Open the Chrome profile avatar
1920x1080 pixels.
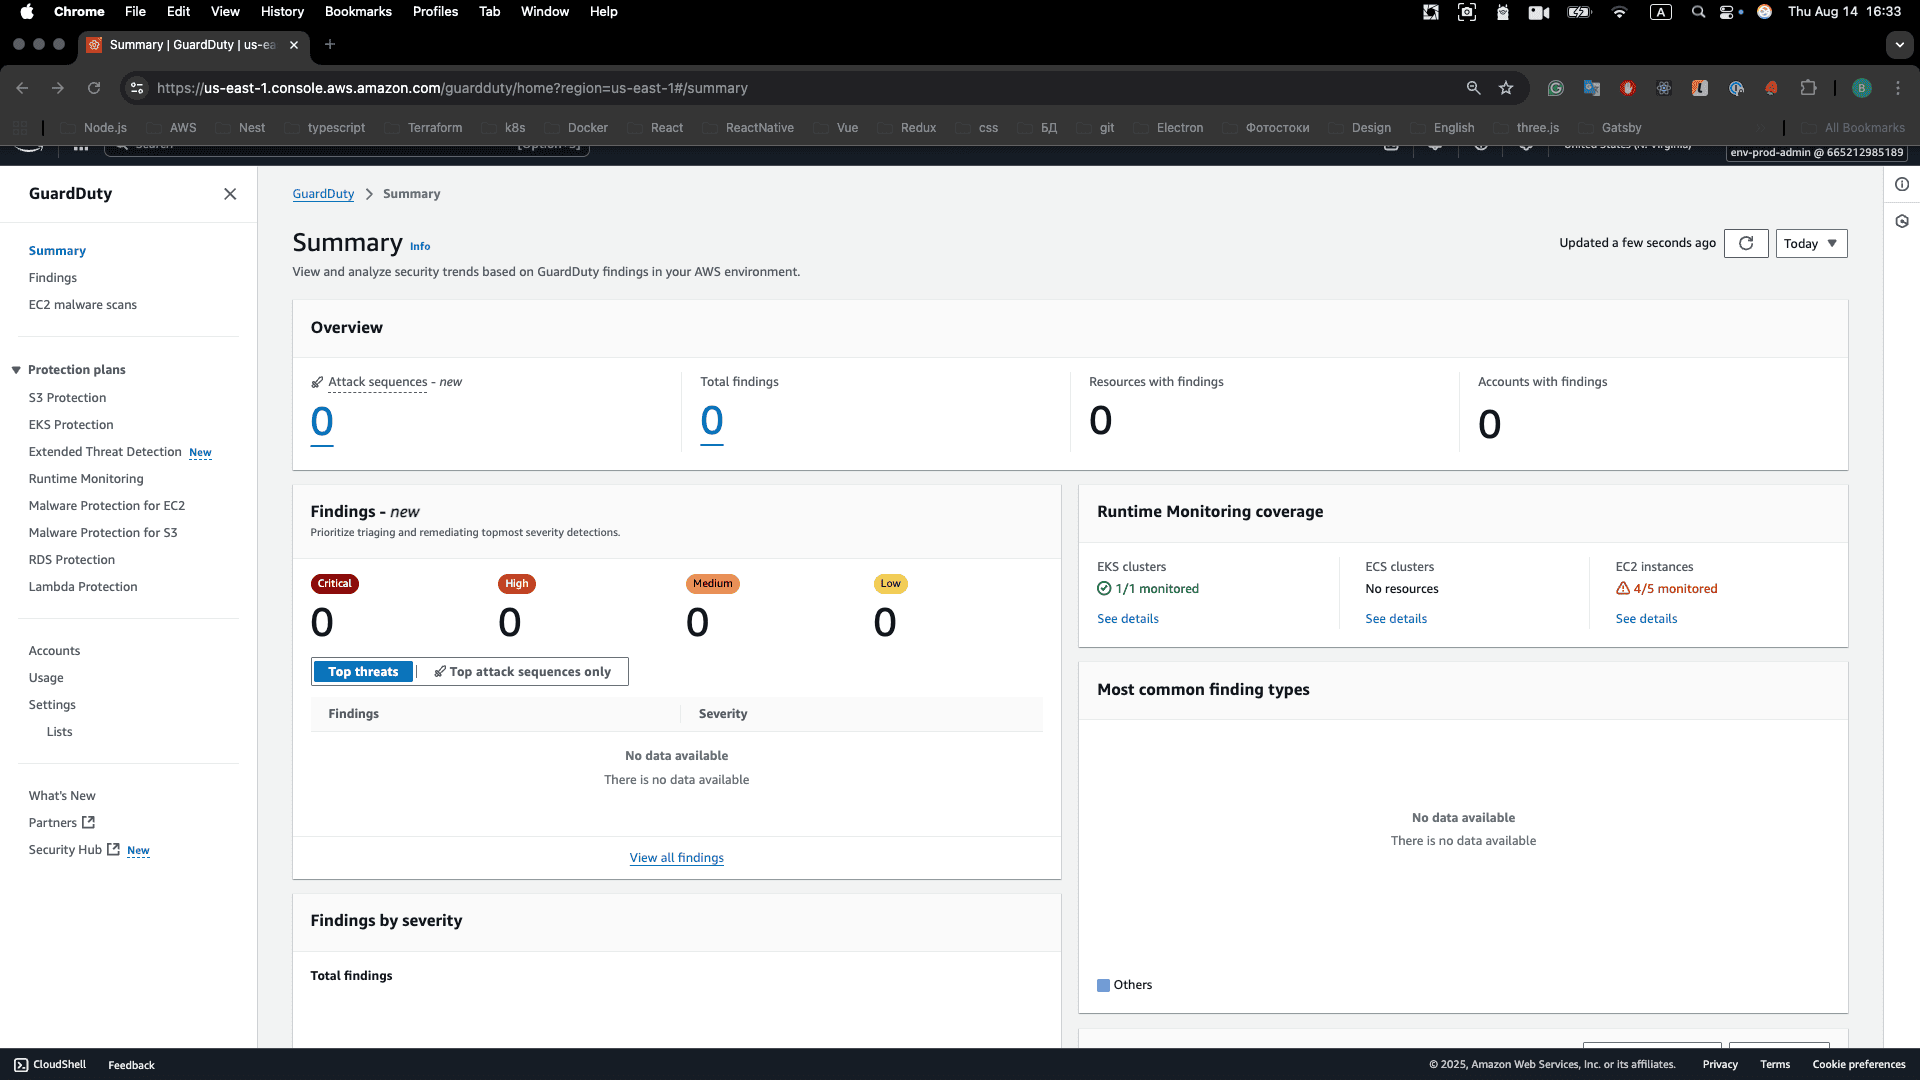pos(1861,88)
